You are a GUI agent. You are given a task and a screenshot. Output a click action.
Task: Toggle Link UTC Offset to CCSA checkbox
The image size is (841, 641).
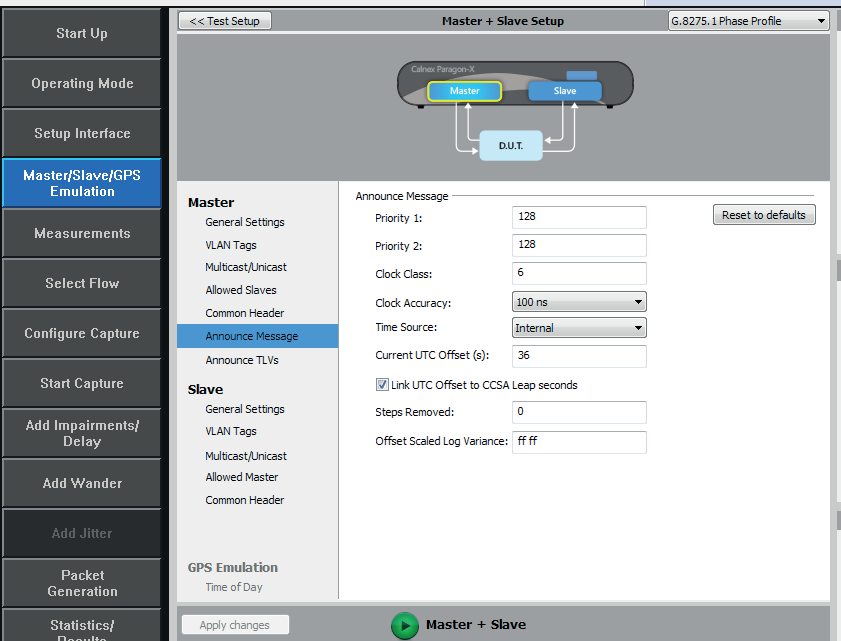(382, 385)
